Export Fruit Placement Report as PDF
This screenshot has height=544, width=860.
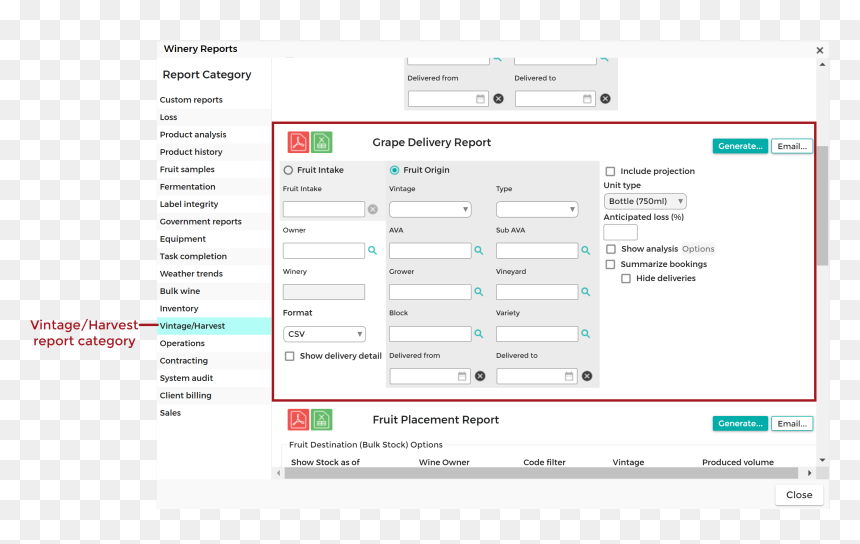coord(298,420)
